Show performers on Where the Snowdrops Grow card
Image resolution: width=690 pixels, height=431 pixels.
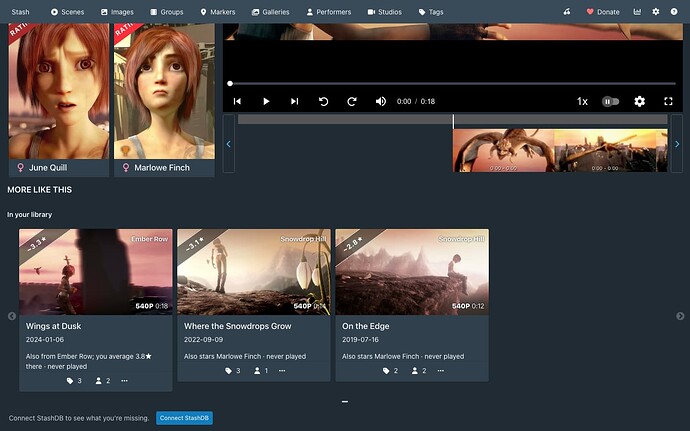pos(261,371)
